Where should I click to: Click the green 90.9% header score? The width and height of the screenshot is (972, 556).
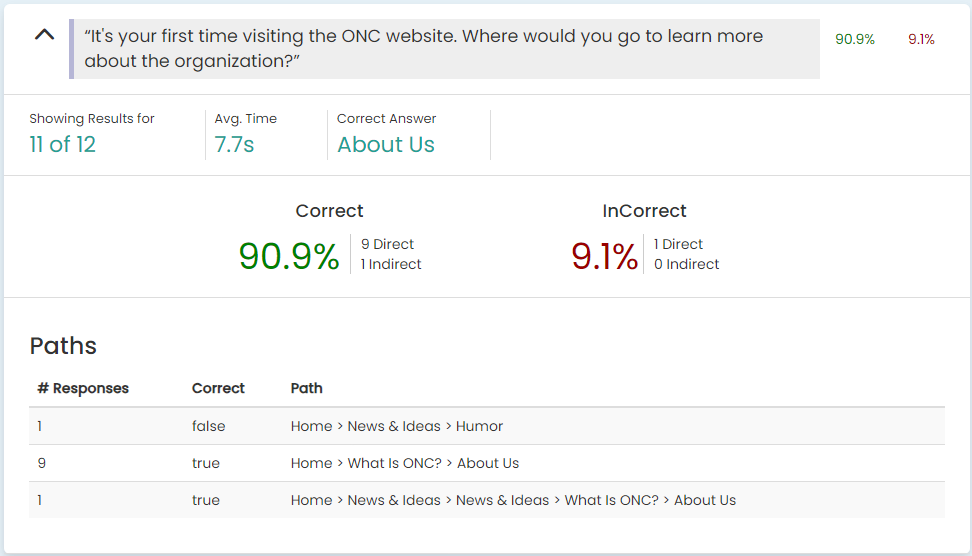point(854,39)
